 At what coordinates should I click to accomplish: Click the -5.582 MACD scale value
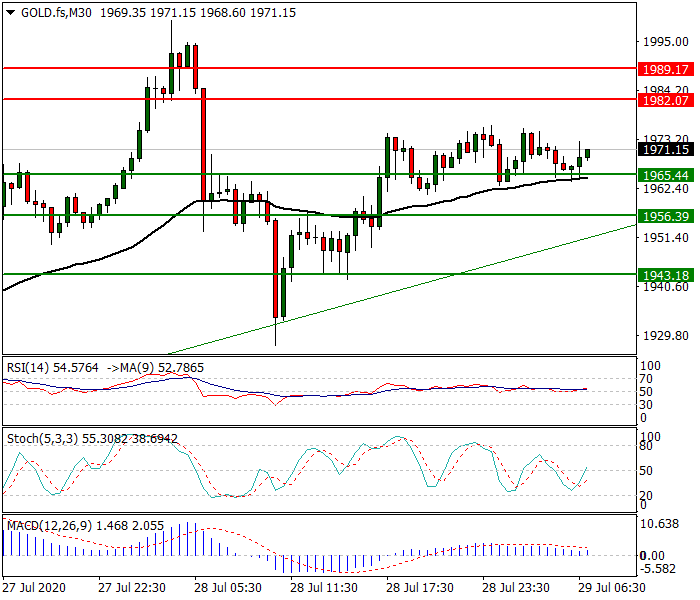point(658,569)
